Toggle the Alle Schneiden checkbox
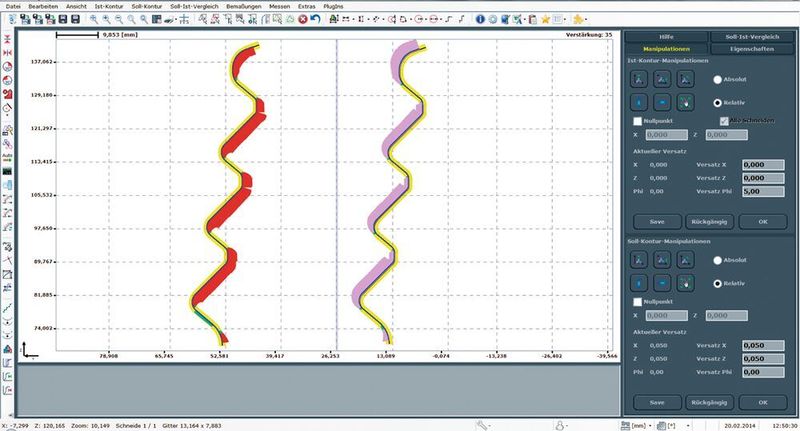Image resolution: width=800 pixels, height=431 pixels. tap(724, 121)
